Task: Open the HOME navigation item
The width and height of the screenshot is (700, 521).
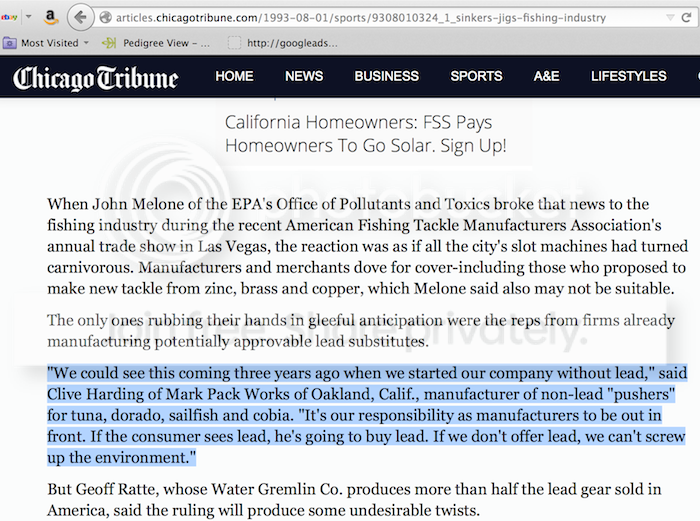Action: coord(234,76)
